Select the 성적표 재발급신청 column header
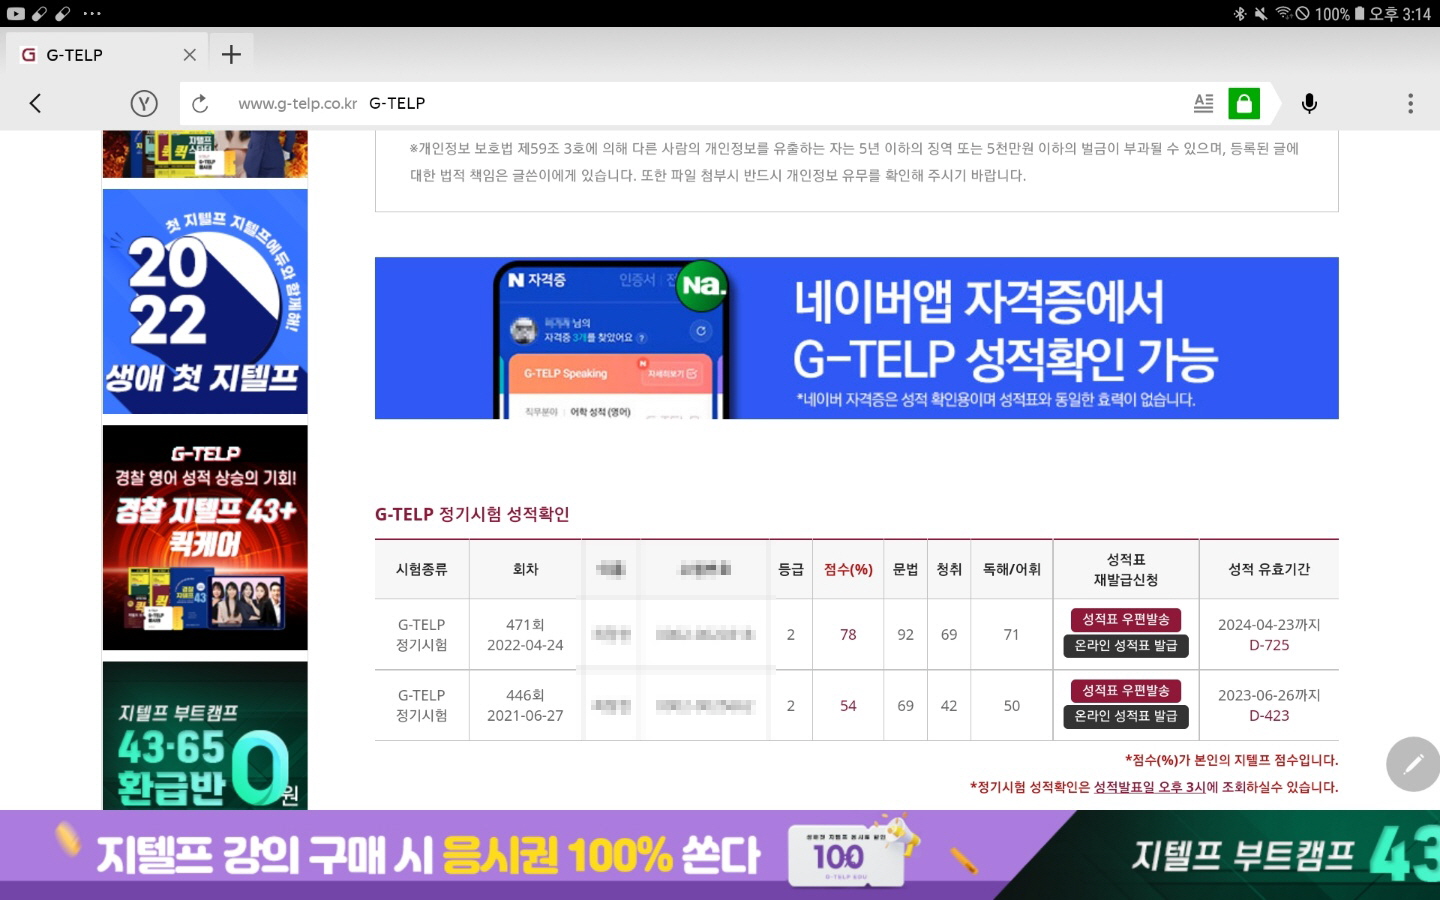The image size is (1440, 900). (1125, 569)
